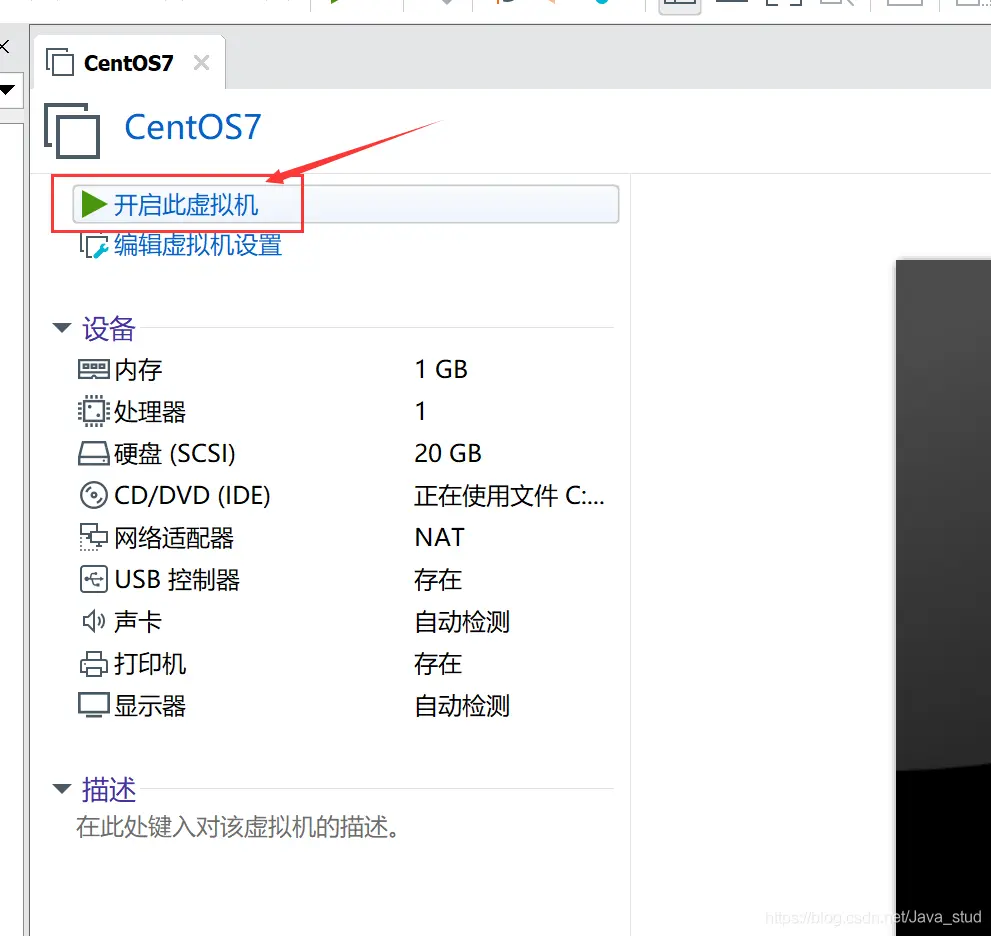Collapse the 设备 section
This screenshot has width=991, height=936.
point(62,327)
